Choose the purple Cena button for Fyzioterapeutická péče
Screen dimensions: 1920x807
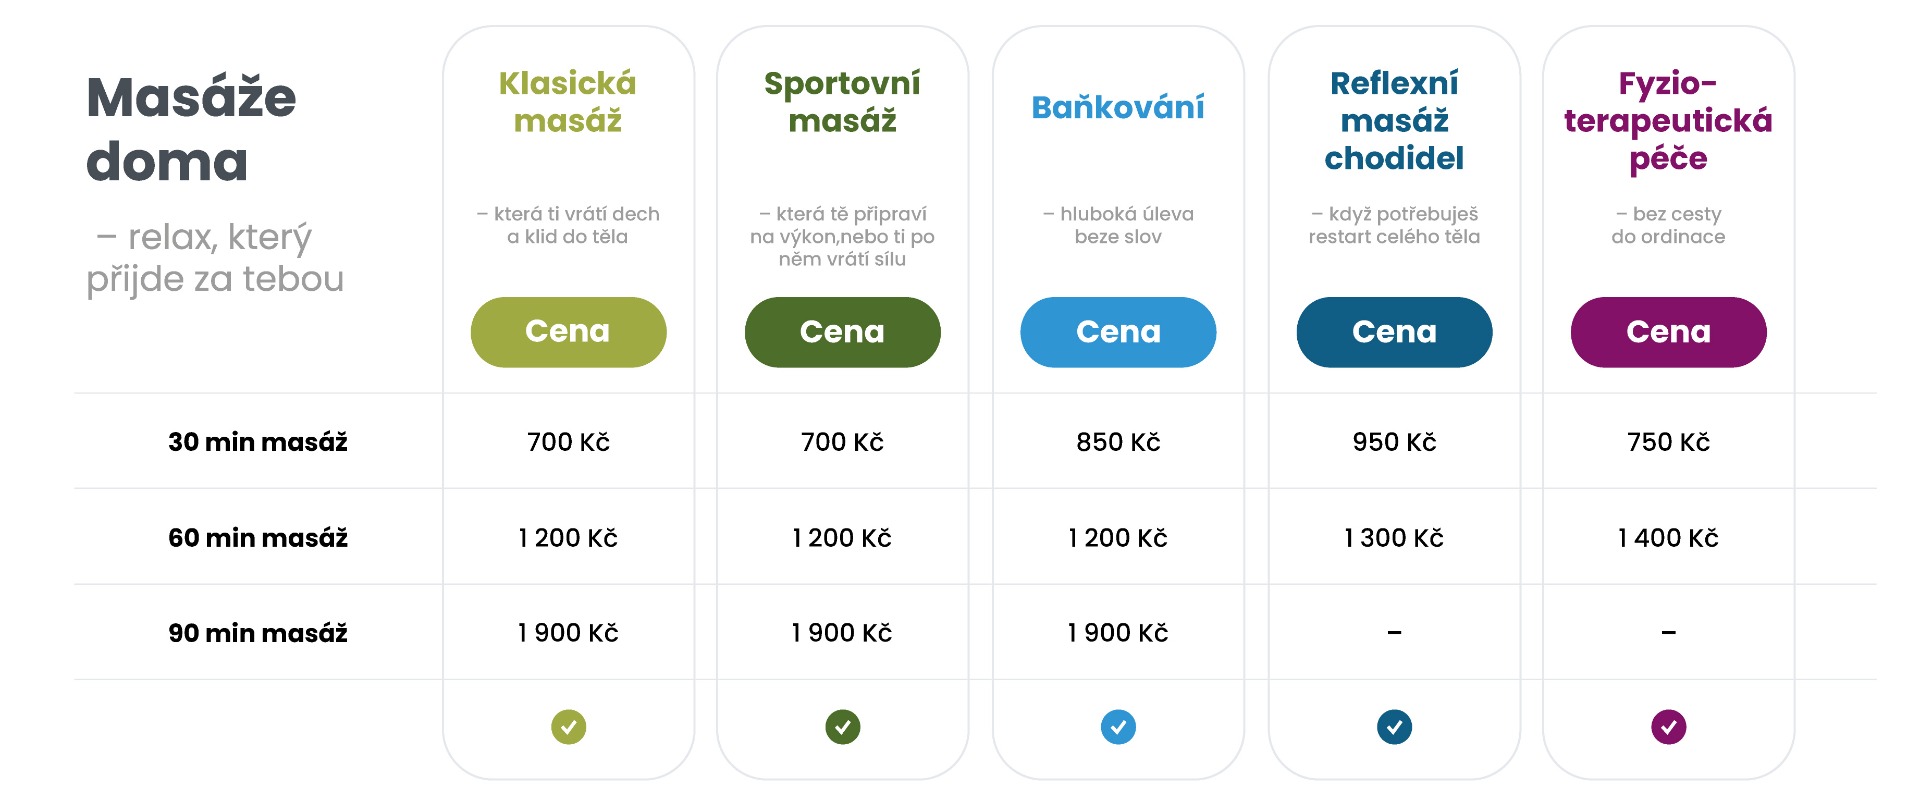tap(1668, 332)
